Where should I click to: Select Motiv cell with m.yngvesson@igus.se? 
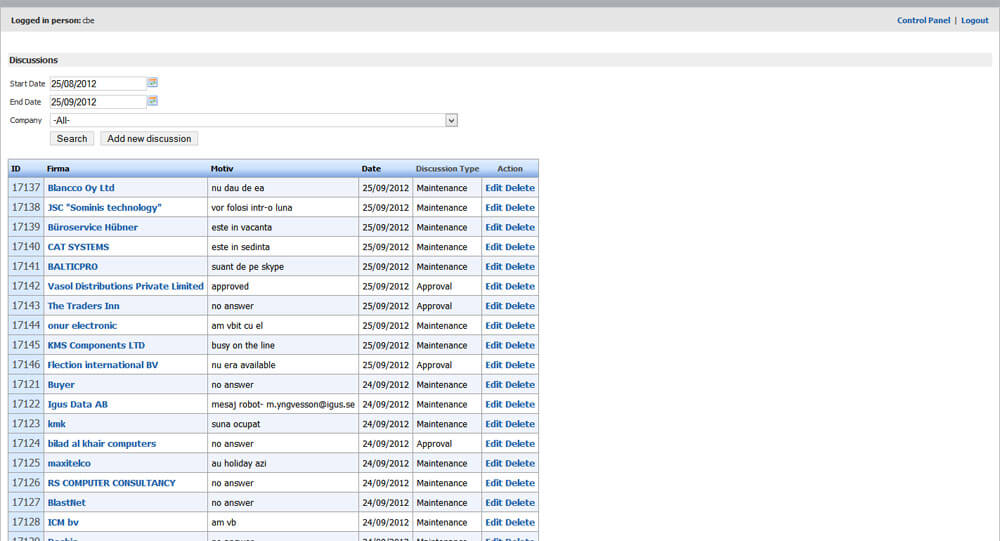pos(283,404)
